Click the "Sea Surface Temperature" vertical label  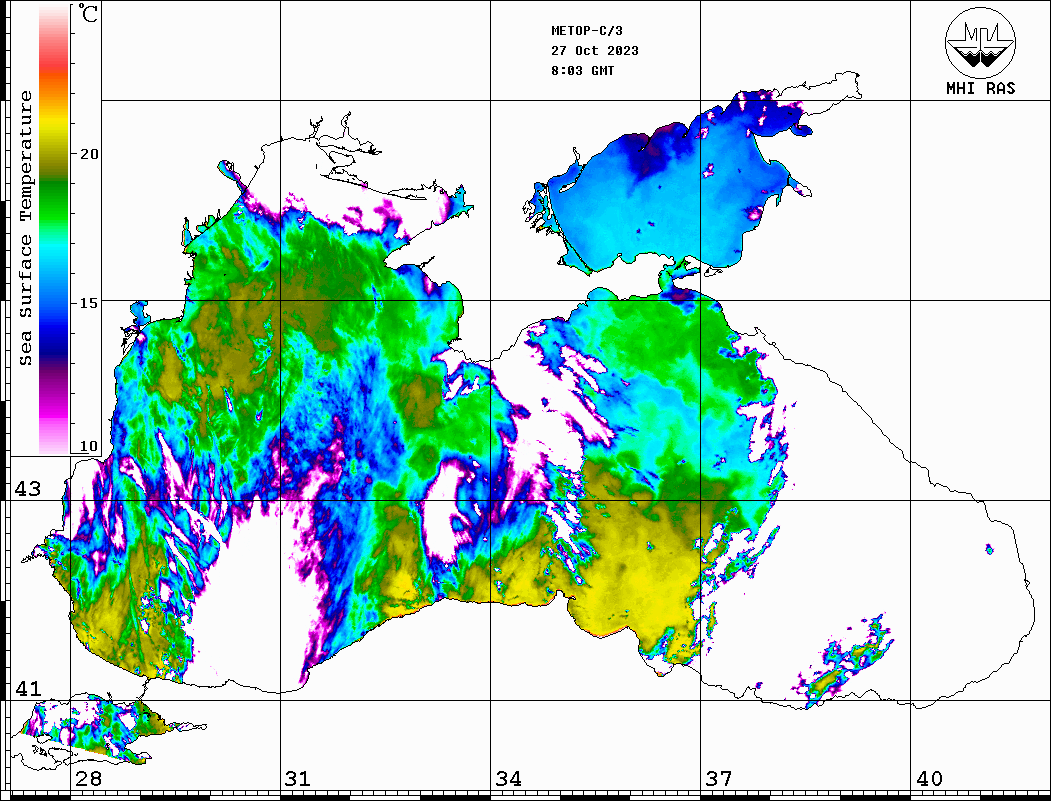[26, 229]
